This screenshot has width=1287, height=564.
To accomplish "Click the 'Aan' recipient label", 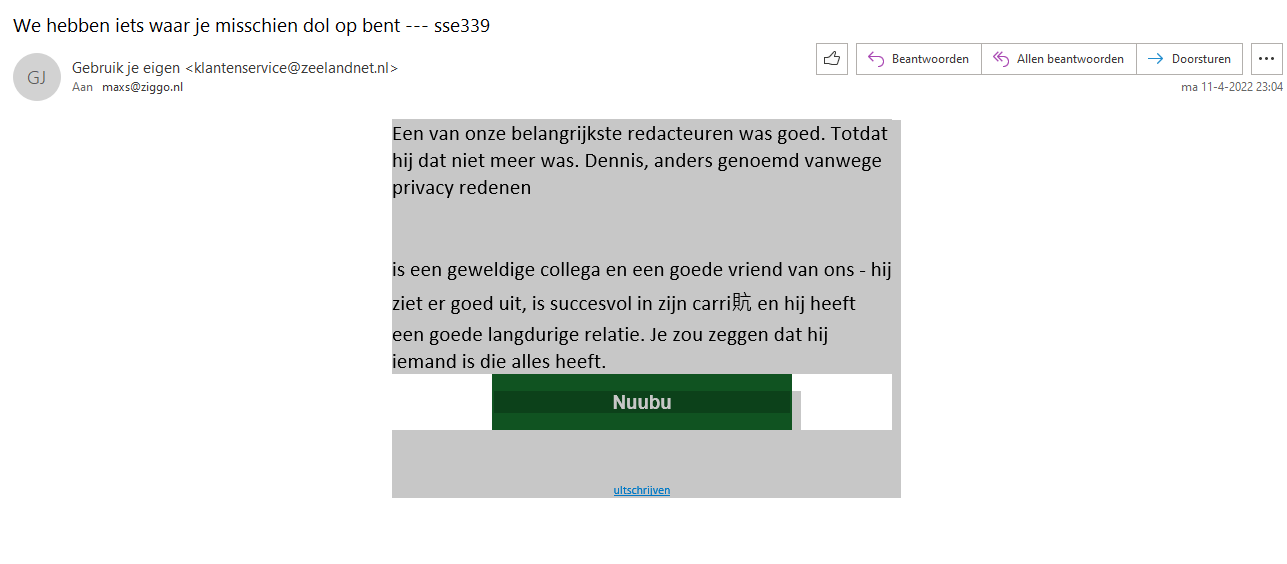I will (82, 87).
